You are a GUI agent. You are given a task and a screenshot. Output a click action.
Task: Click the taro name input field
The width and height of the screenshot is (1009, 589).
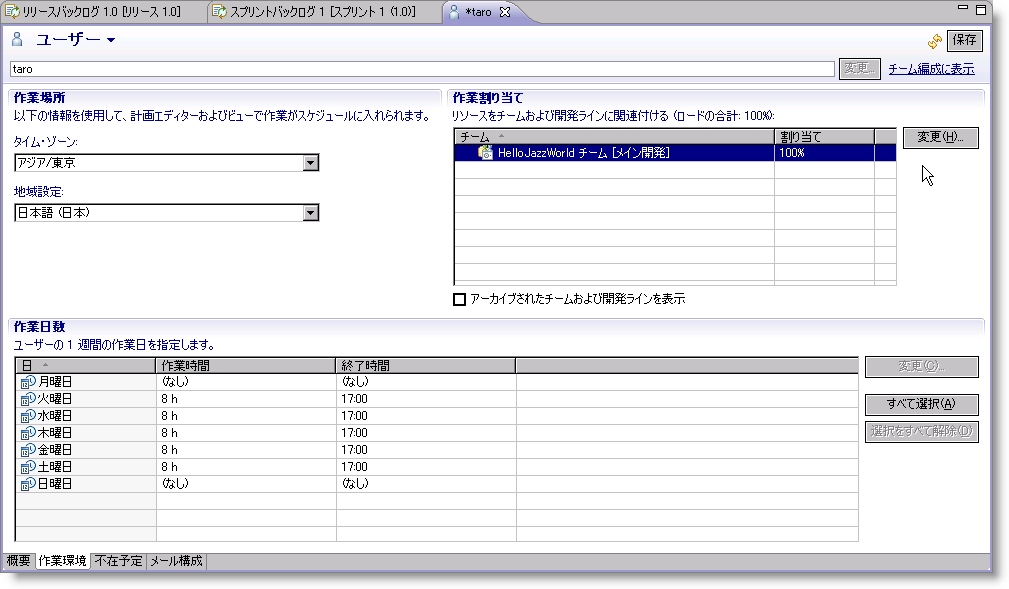(x=422, y=69)
